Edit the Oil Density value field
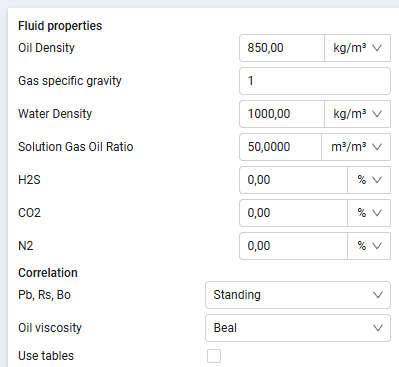This screenshot has width=399, height=367. click(282, 48)
